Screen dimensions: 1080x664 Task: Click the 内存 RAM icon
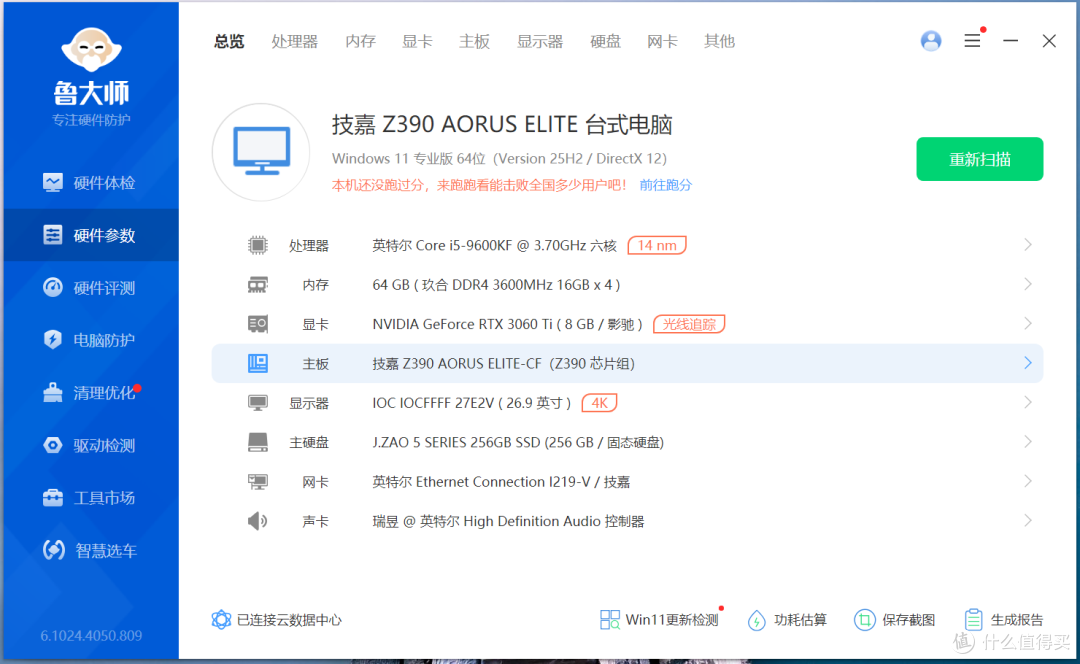tap(258, 284)
